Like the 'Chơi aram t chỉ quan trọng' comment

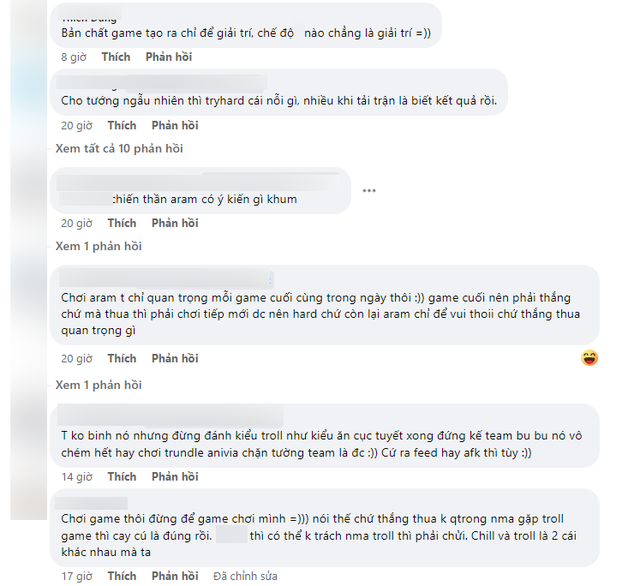pyautogui.click(x=122, y=358)
